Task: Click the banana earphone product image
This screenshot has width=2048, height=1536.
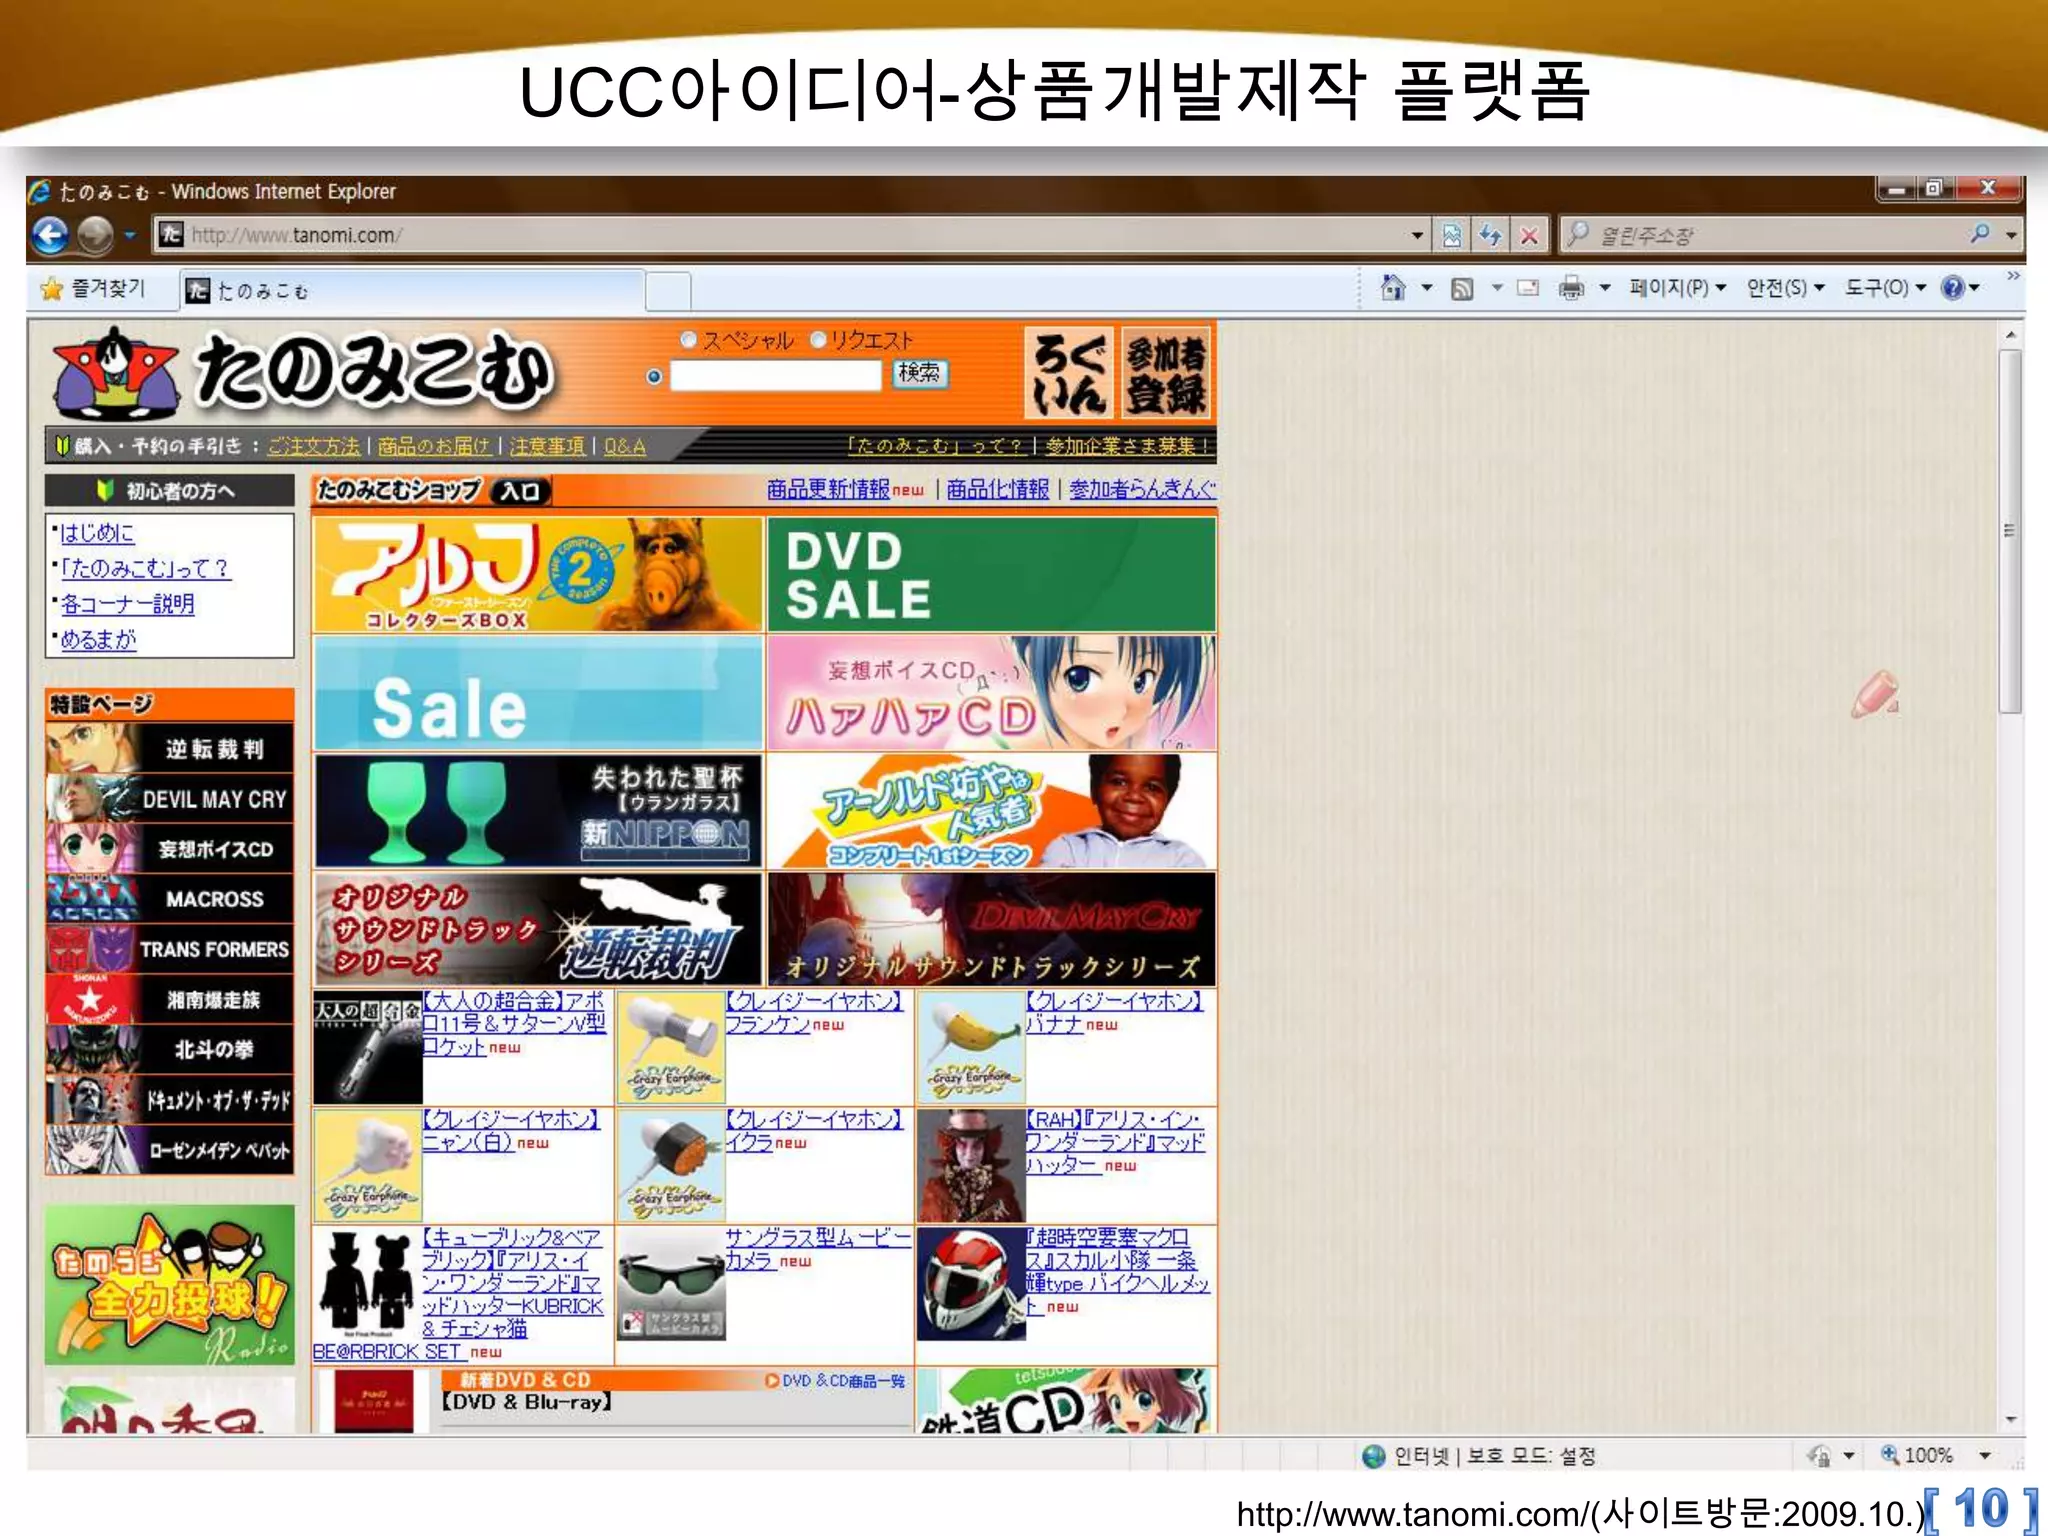Action: (971, 1047)
